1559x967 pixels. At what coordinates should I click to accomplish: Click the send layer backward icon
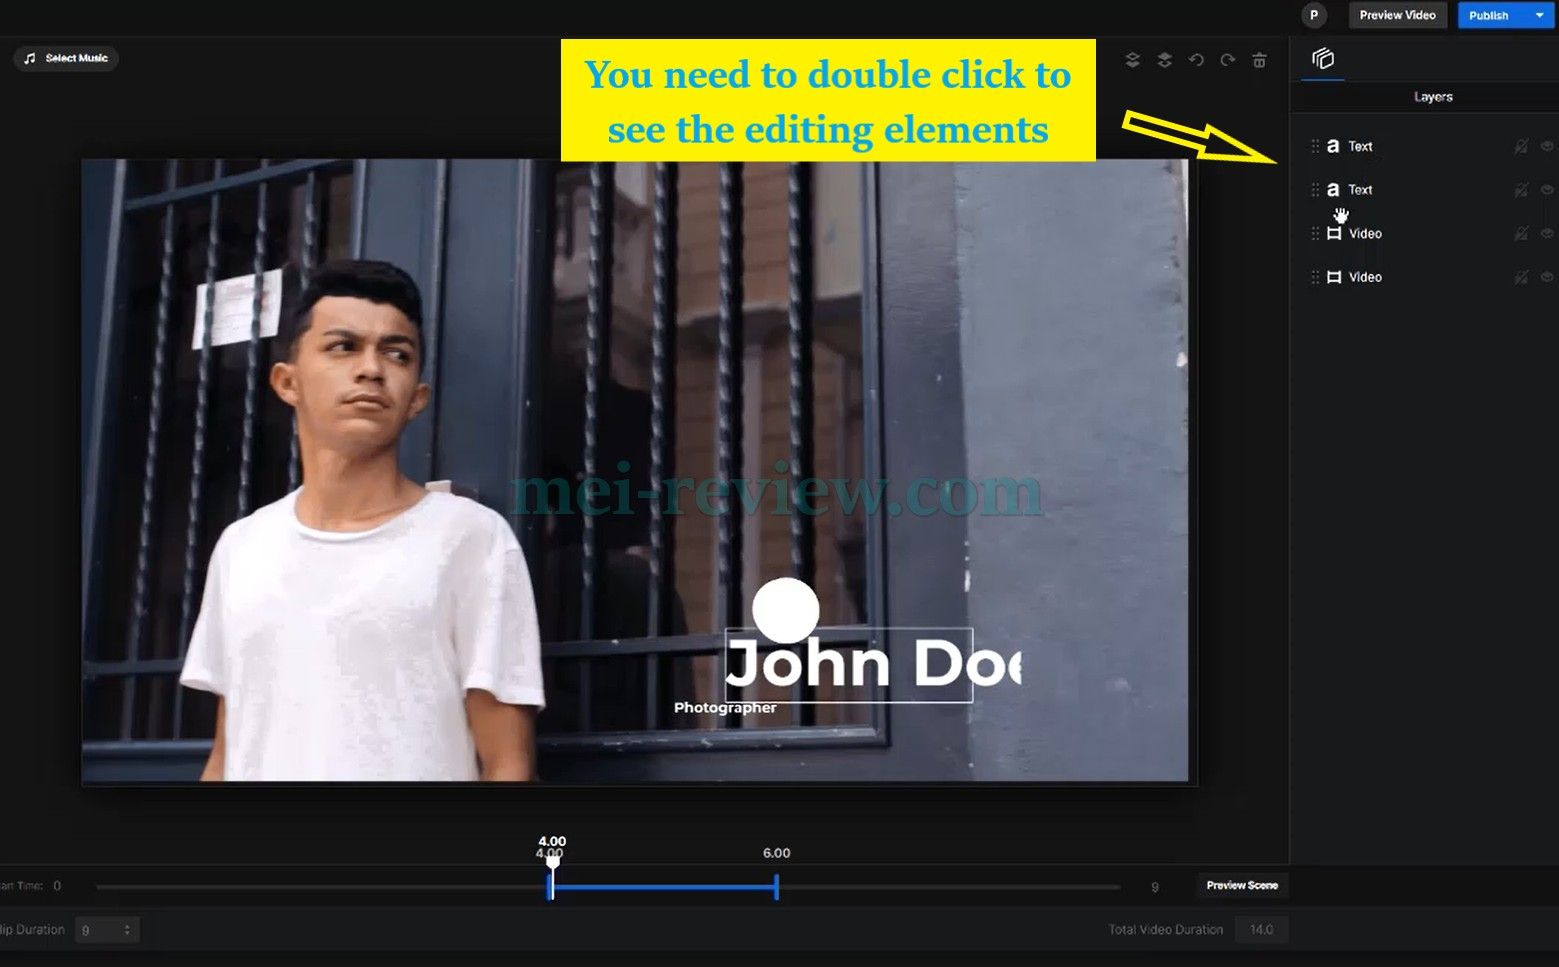coord(1132,60)
